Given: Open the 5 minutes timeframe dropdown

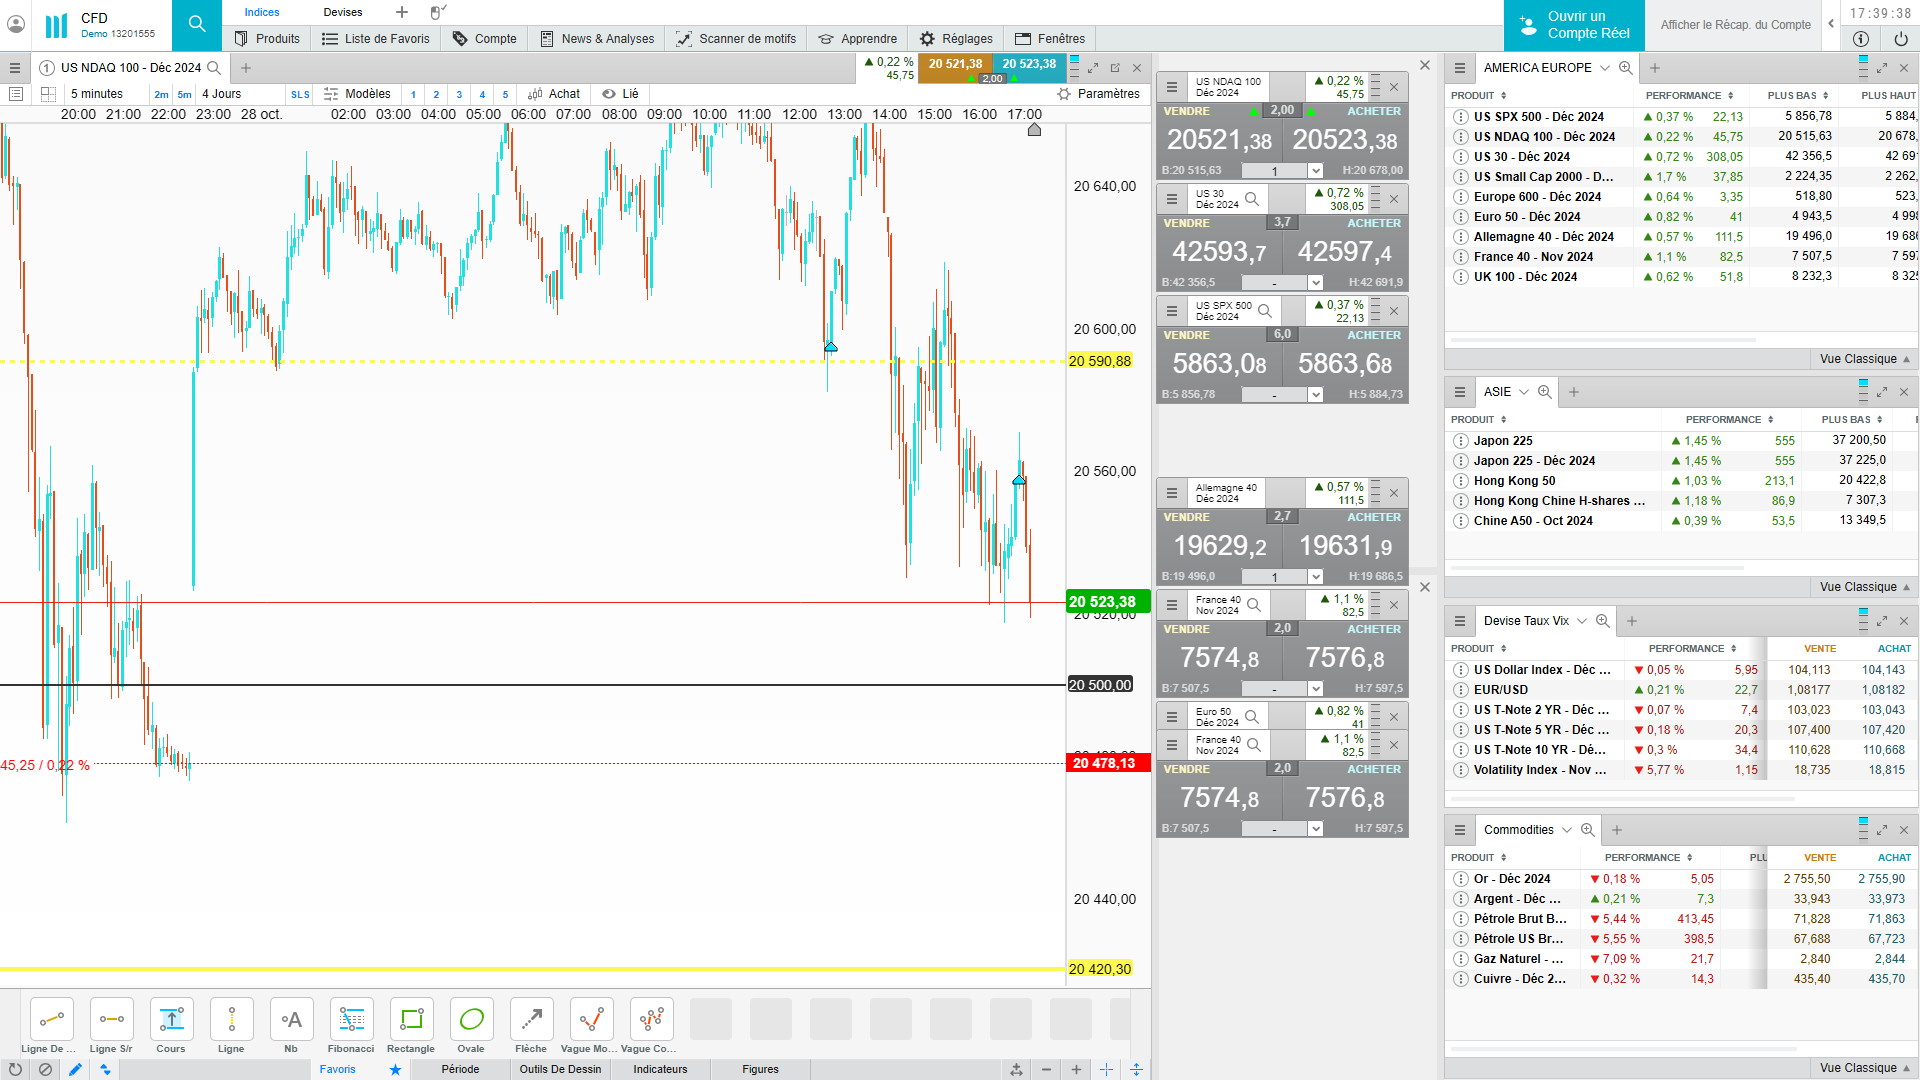Looking at the screenshot, I should pos(97,94).
